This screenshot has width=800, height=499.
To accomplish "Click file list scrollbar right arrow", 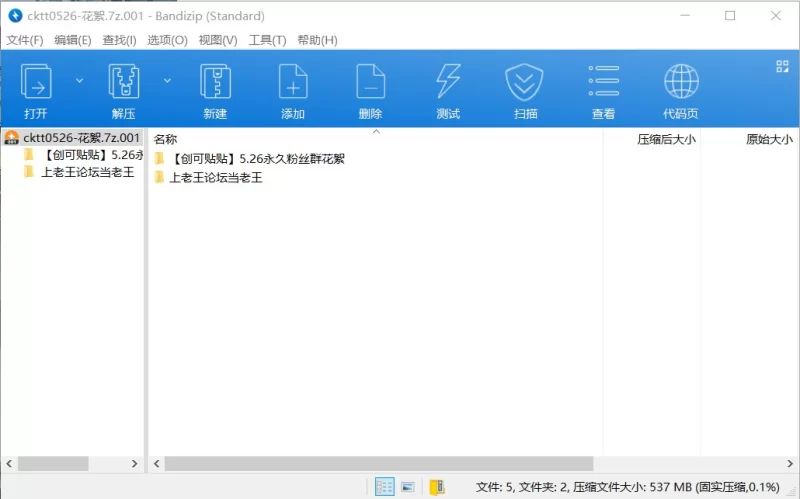I will 790,464.
